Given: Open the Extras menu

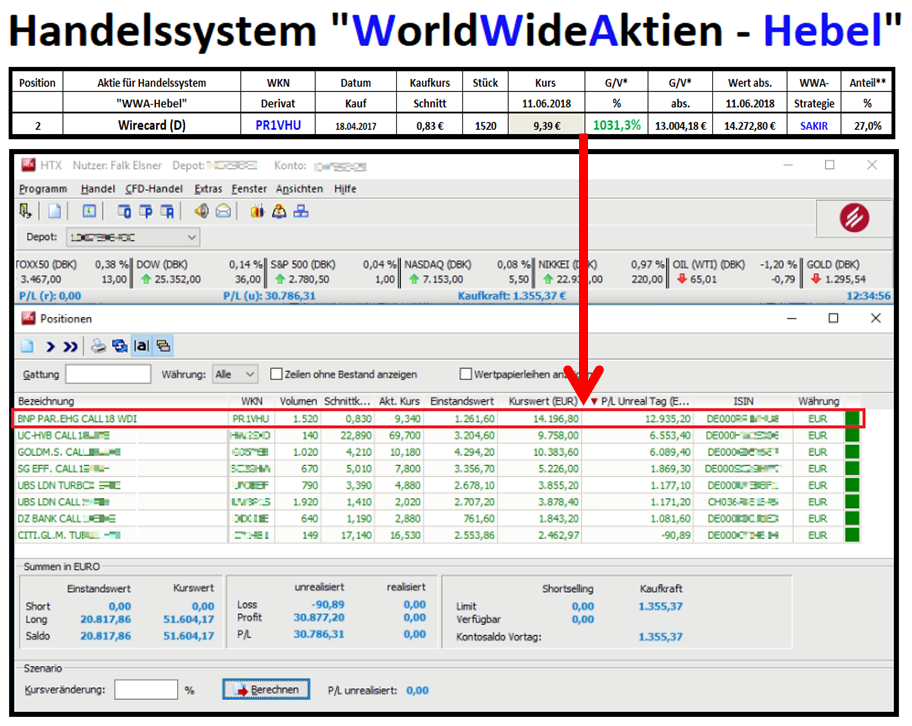Looking at the screenshot, I should 208,188.
